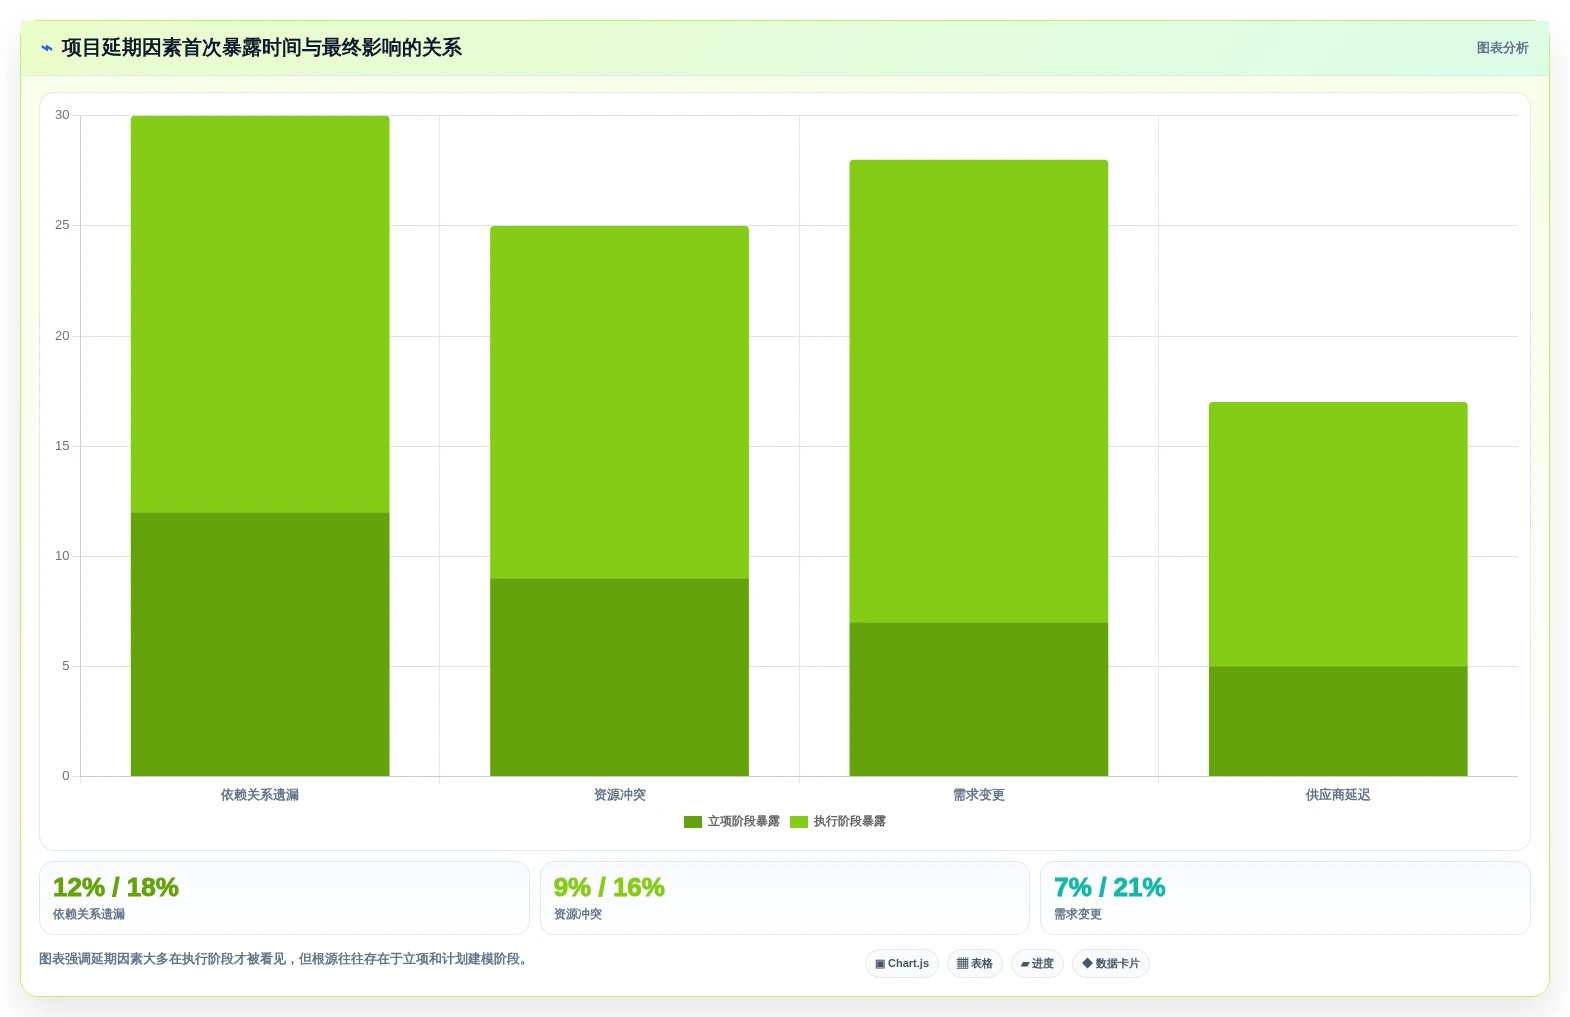Click the footer note starting 图表强调延期因素
Screen dimensions: 1570x1017
tap(283, 959)
